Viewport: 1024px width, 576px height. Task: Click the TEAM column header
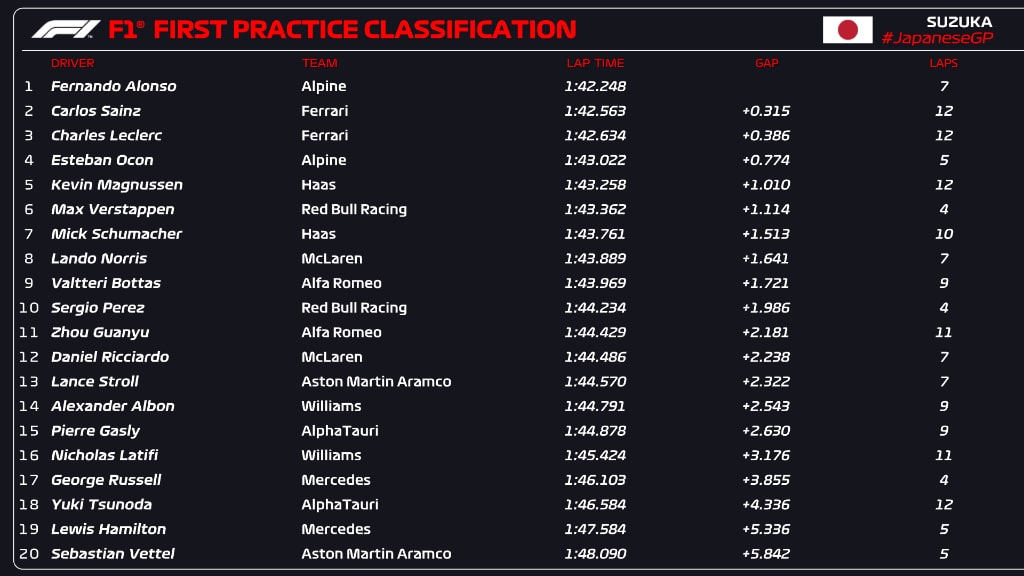(319, 63)
